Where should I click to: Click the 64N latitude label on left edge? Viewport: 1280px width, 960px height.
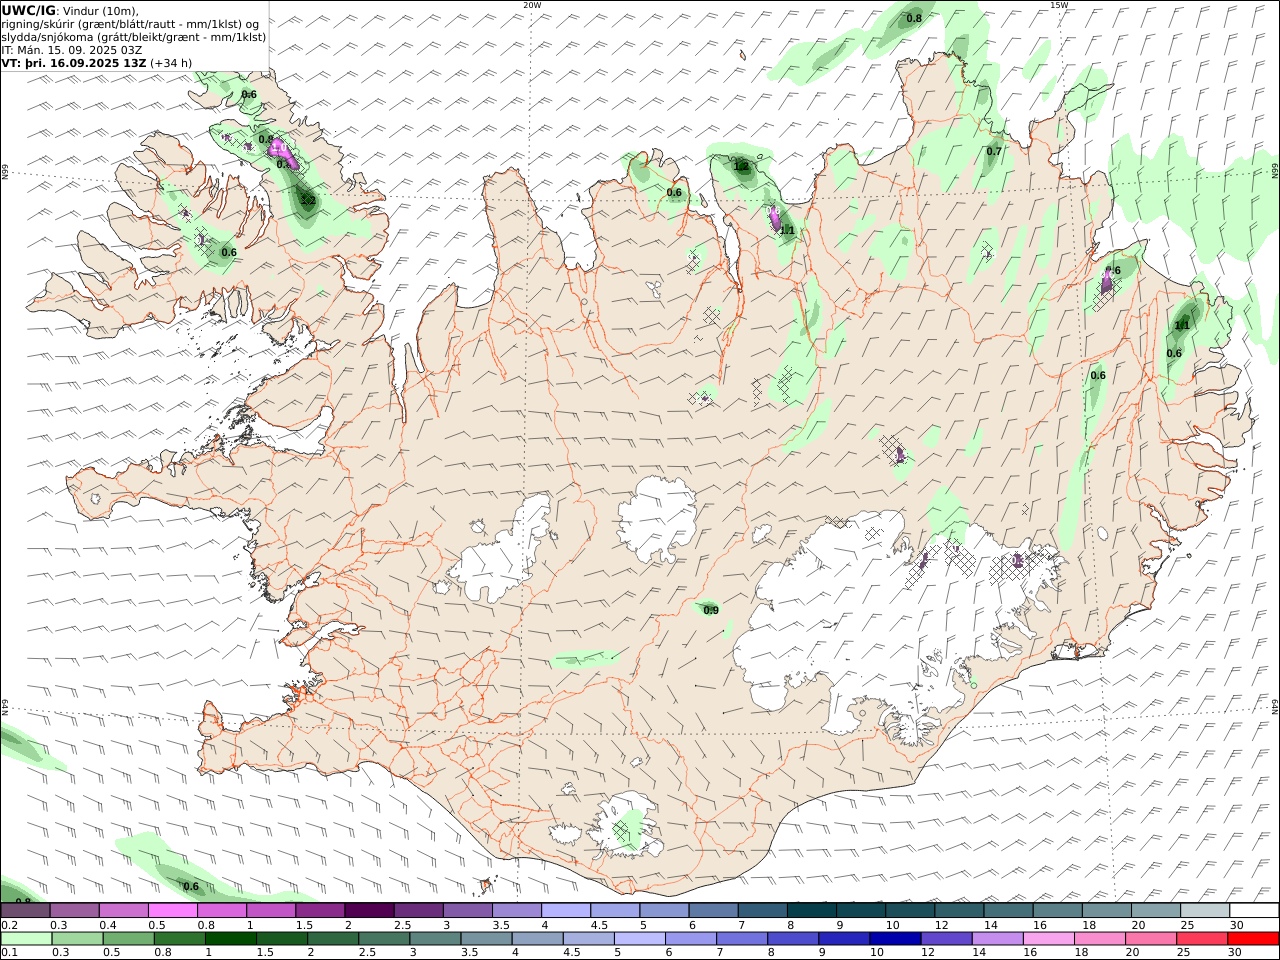5,706
